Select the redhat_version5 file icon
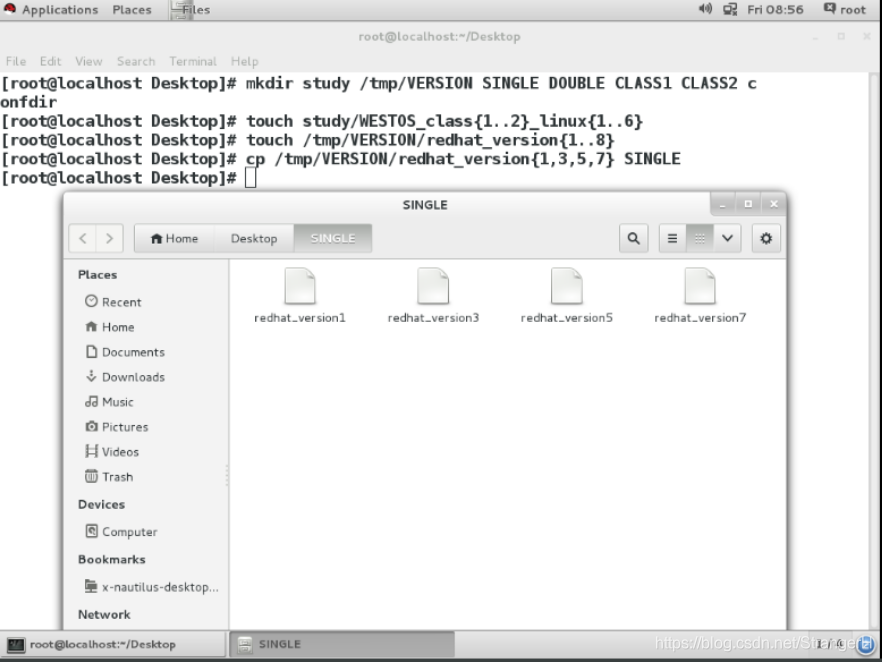Viewport: 882px width, 662px height. tap(566, 286)
